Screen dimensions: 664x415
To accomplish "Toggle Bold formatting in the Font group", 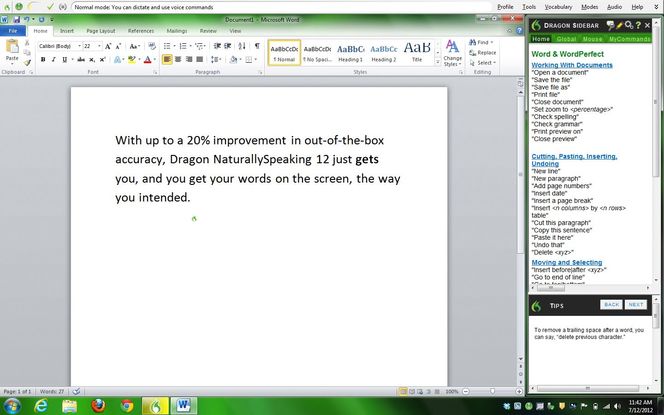I will 42,60.
